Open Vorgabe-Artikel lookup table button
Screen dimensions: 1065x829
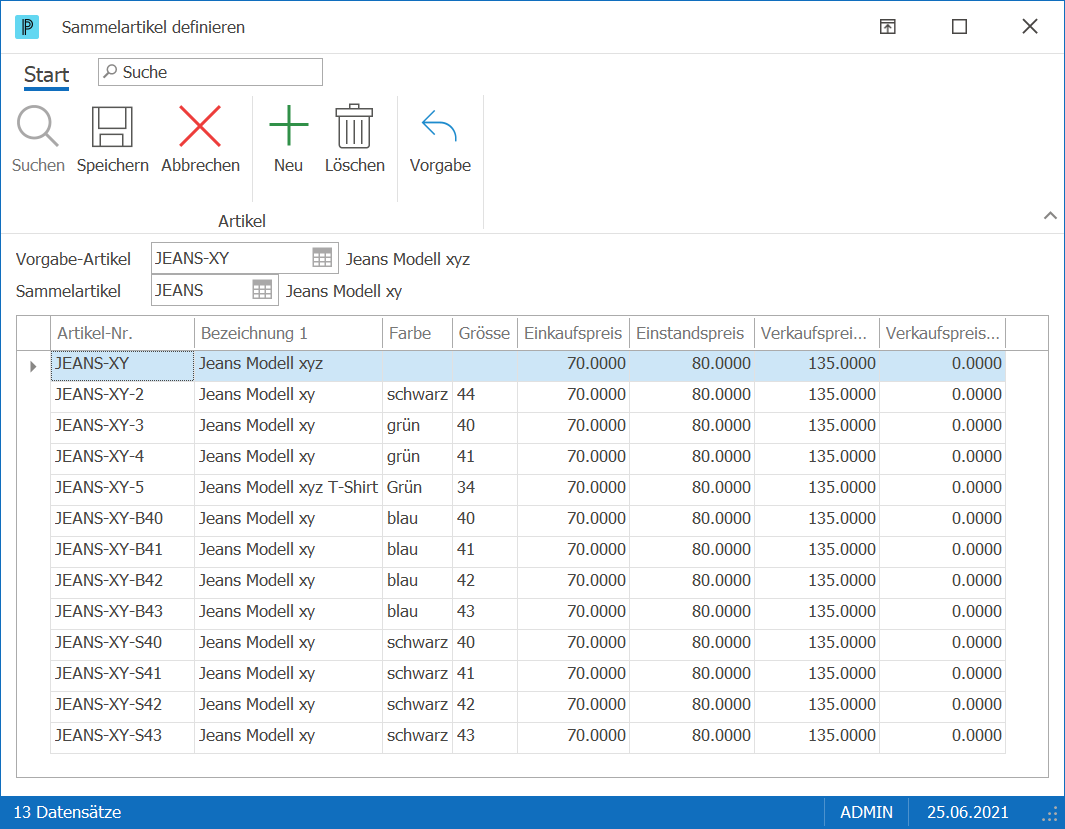[322, 258]
